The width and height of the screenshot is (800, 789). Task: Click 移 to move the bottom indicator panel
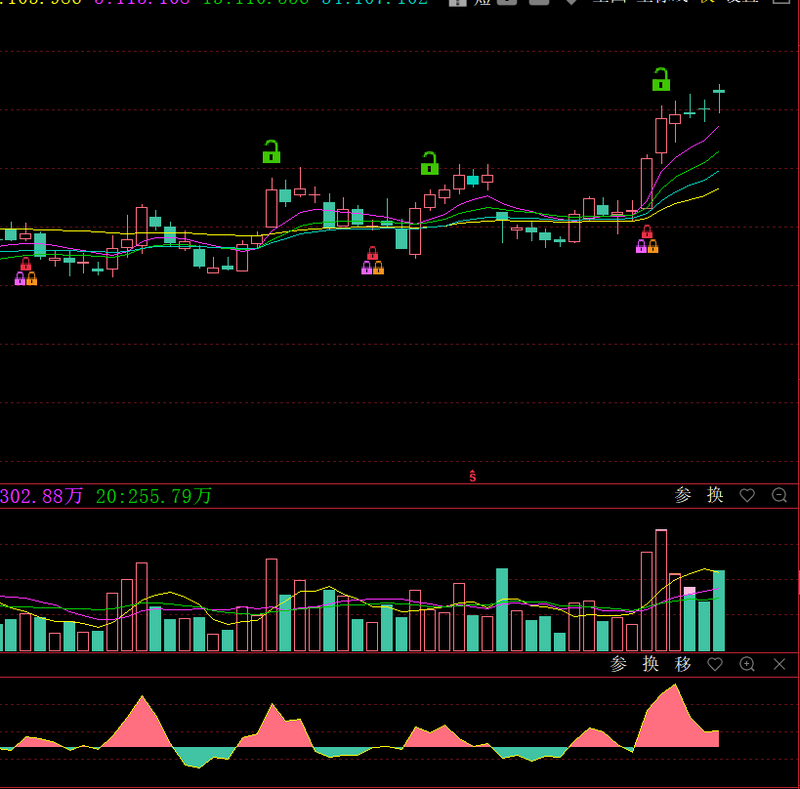click(x=683, y=664)
